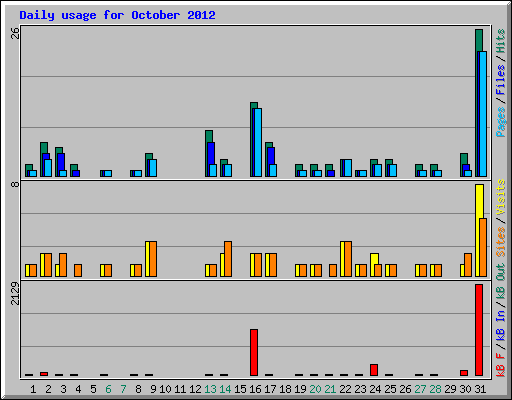
Task: Select the blue Files bar for day 17
Action: click(271, 156)
